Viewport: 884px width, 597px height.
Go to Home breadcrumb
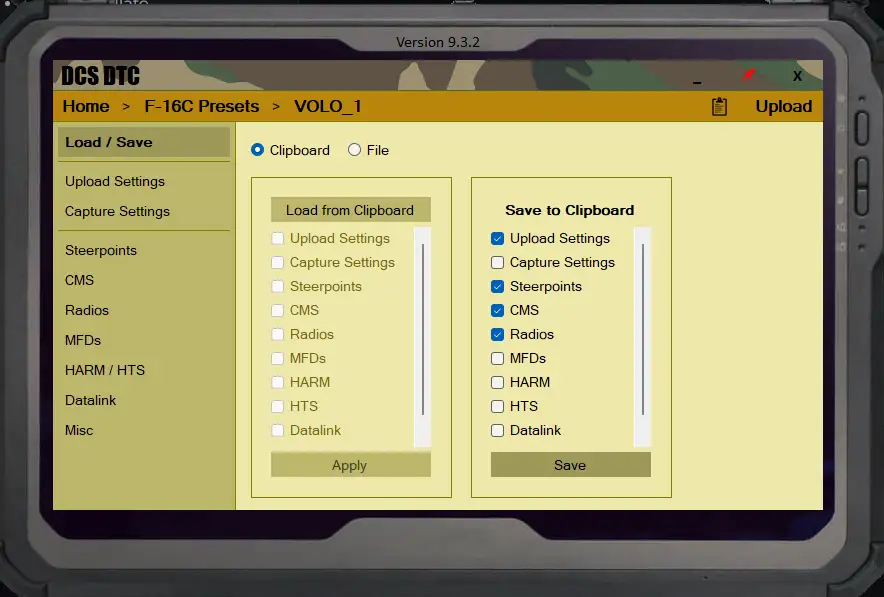tap(86, 107)
